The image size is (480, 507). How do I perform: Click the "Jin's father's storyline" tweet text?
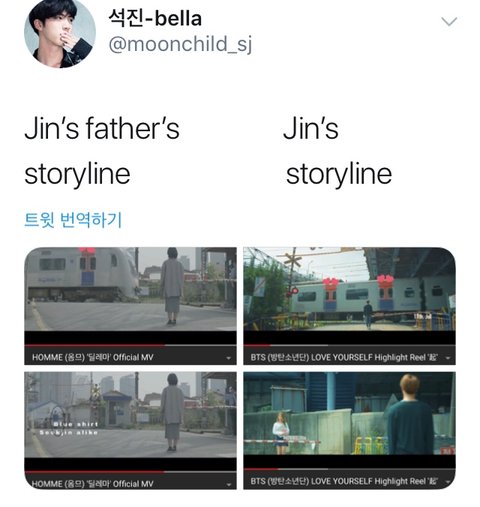point(102,151)
